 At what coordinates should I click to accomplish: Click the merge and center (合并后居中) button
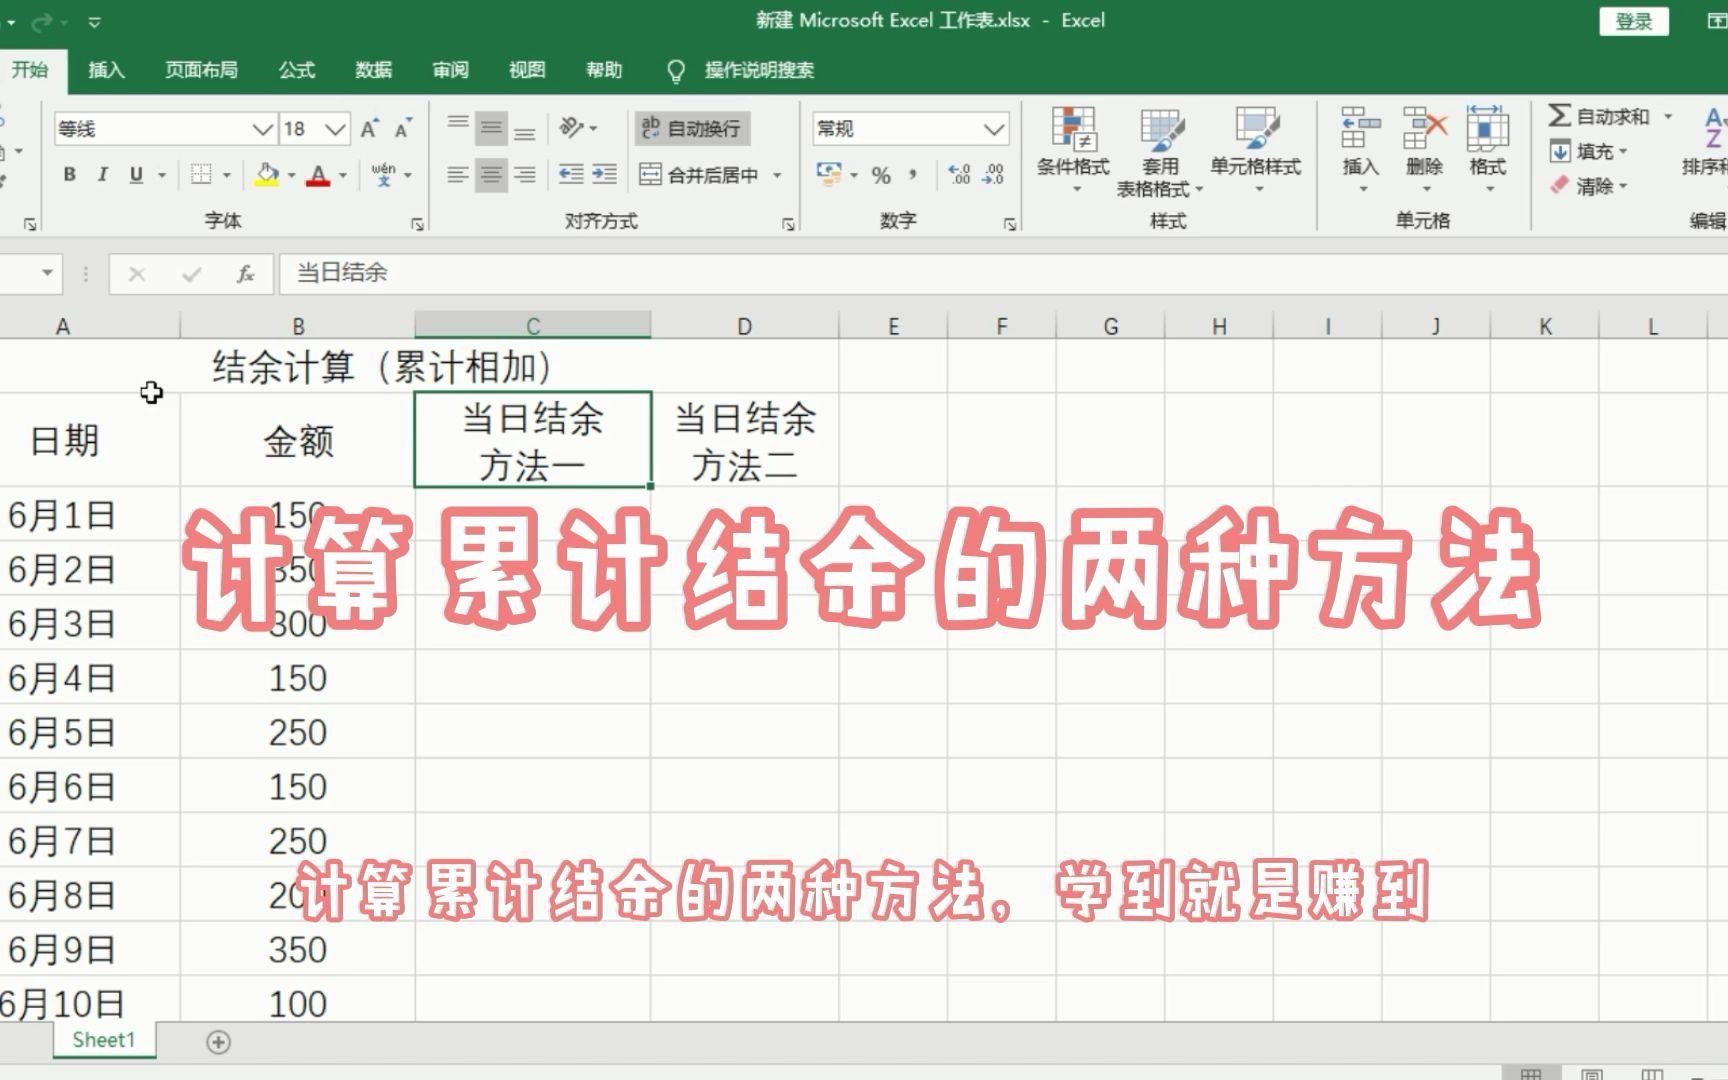click(x=700, y=175)
